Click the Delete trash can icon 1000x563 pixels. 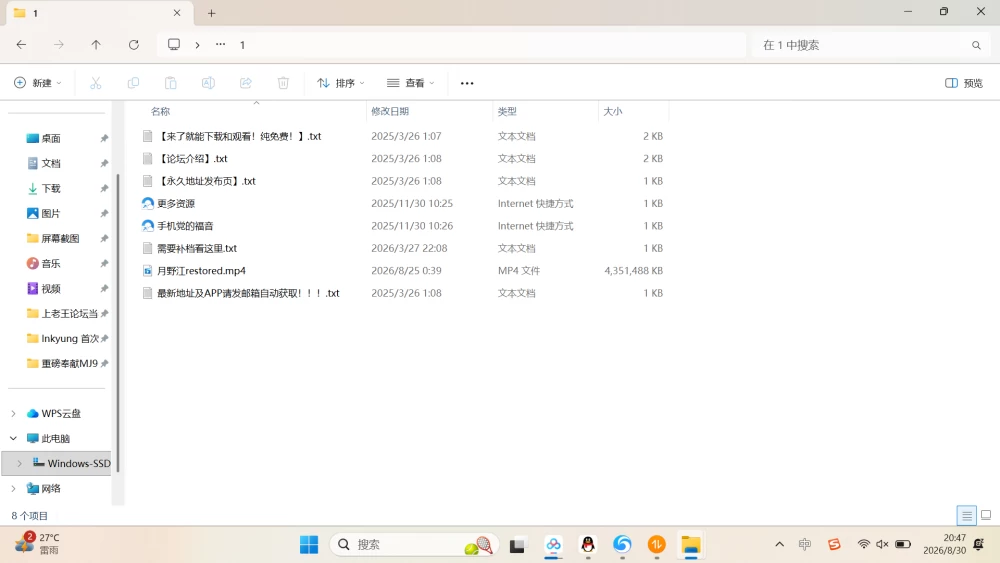(x=283, y=83)
